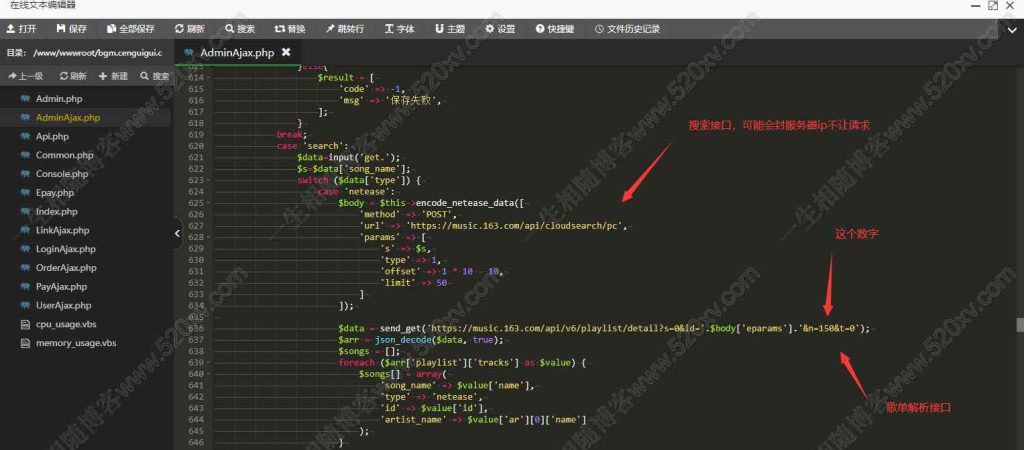Collapse the top toolbar with chevron arrow
This screenshot has height=450, width=1024.
[1011, 29]
